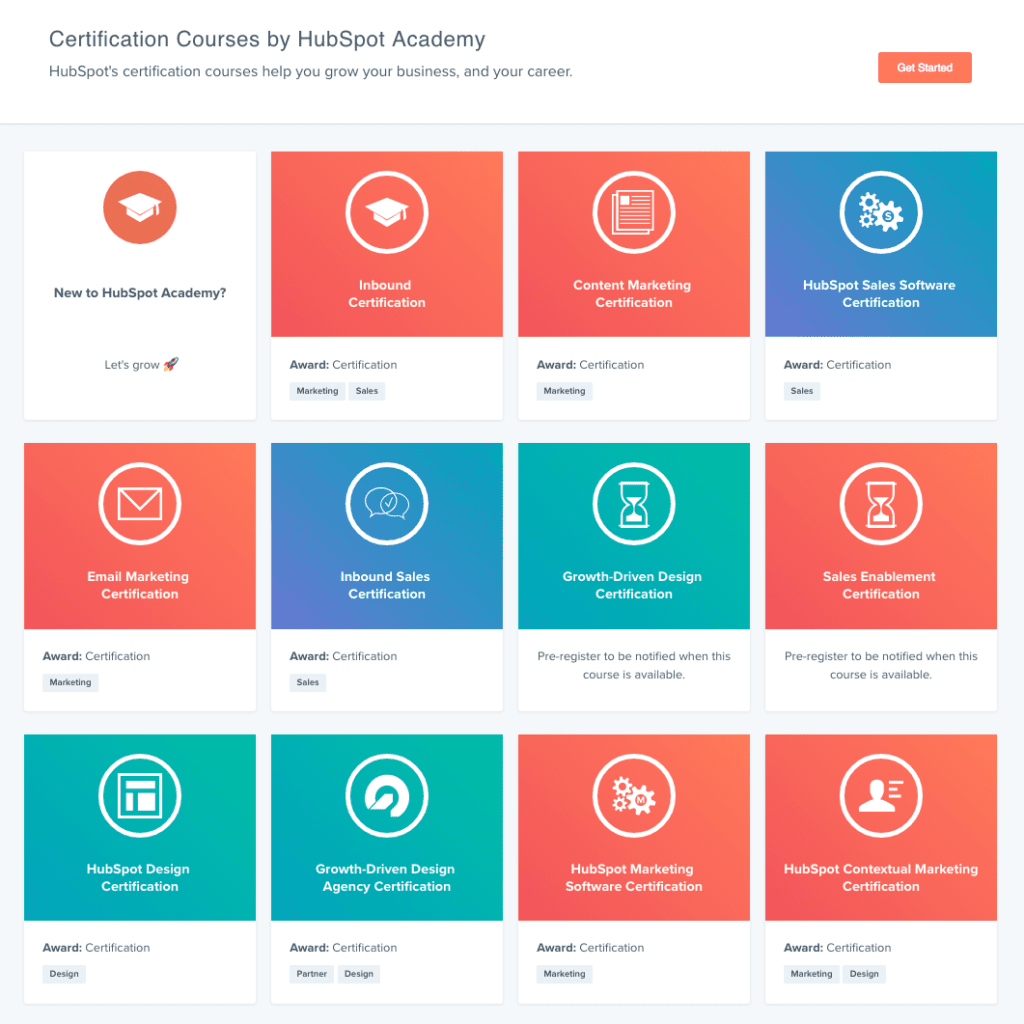The image size is (1024, 1024).
Task: Click the hourglass icon on Growth-Driven Design Certification
Action: (633, 504)
